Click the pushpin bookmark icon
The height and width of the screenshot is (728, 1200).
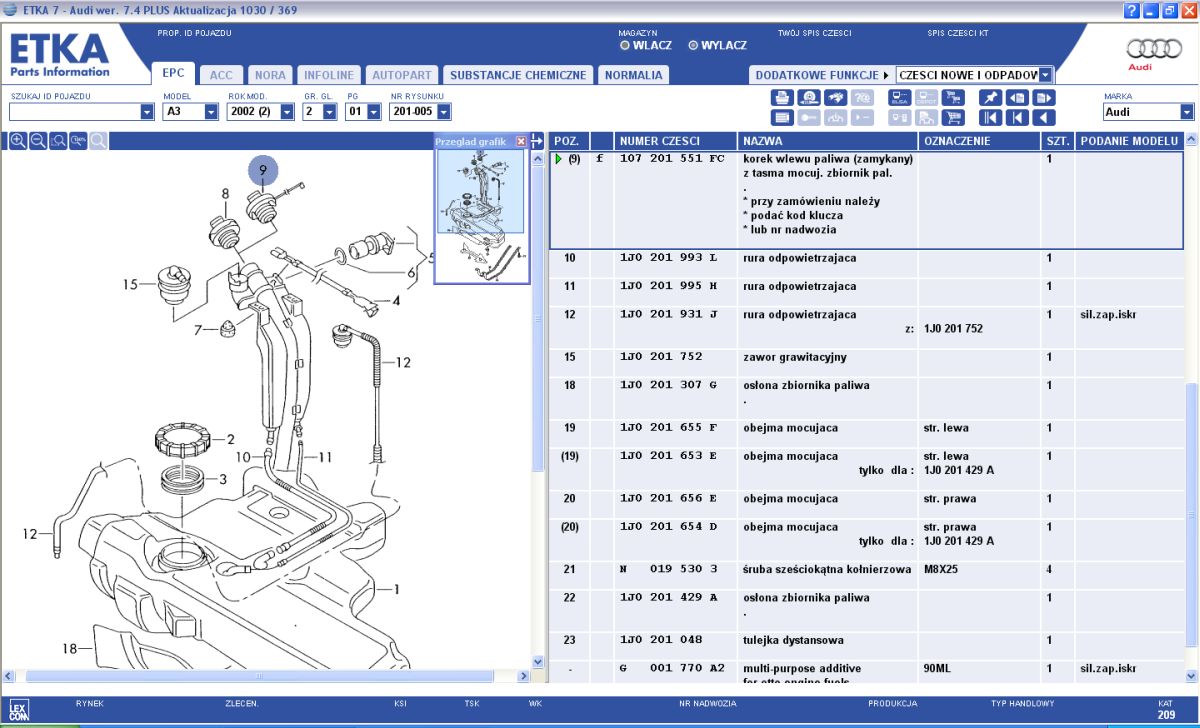coord(989,98)
